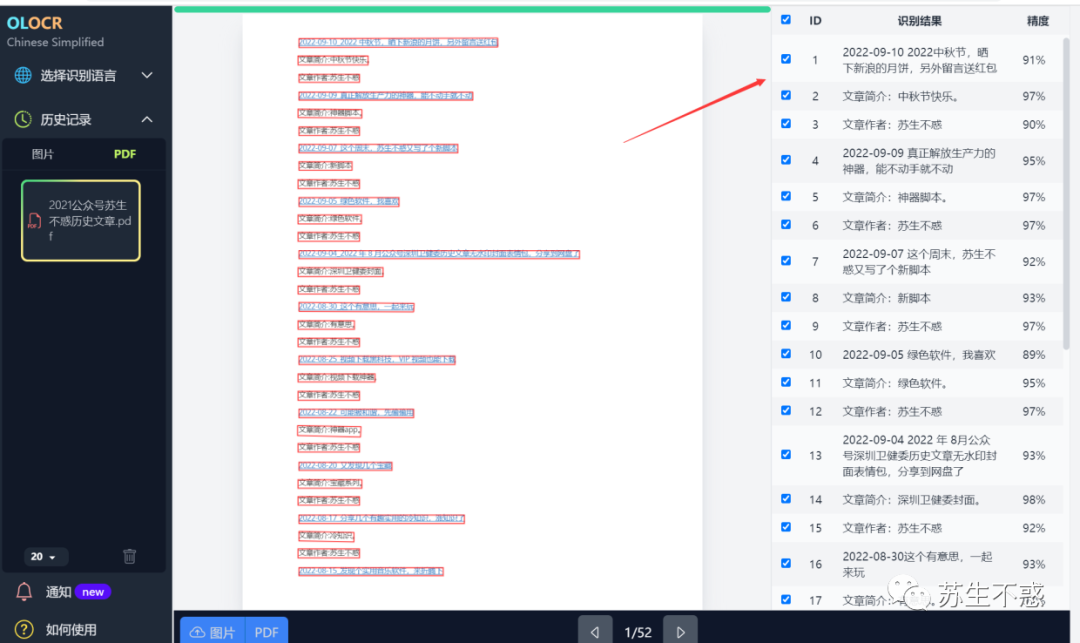1080x643 pixels.
Task: Select result 2022-09-09 真正解放生产力的神器
Action: coord(919,161)
